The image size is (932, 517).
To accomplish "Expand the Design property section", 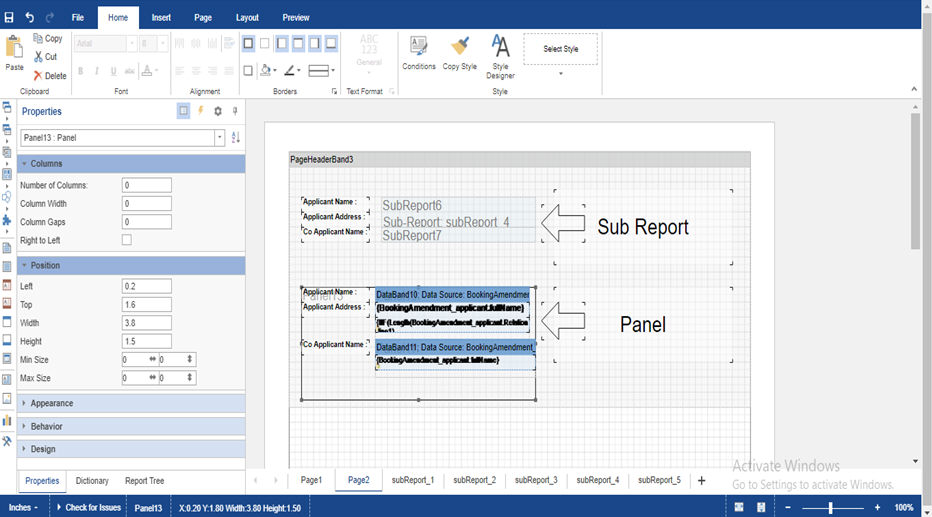I will [131, 449].
